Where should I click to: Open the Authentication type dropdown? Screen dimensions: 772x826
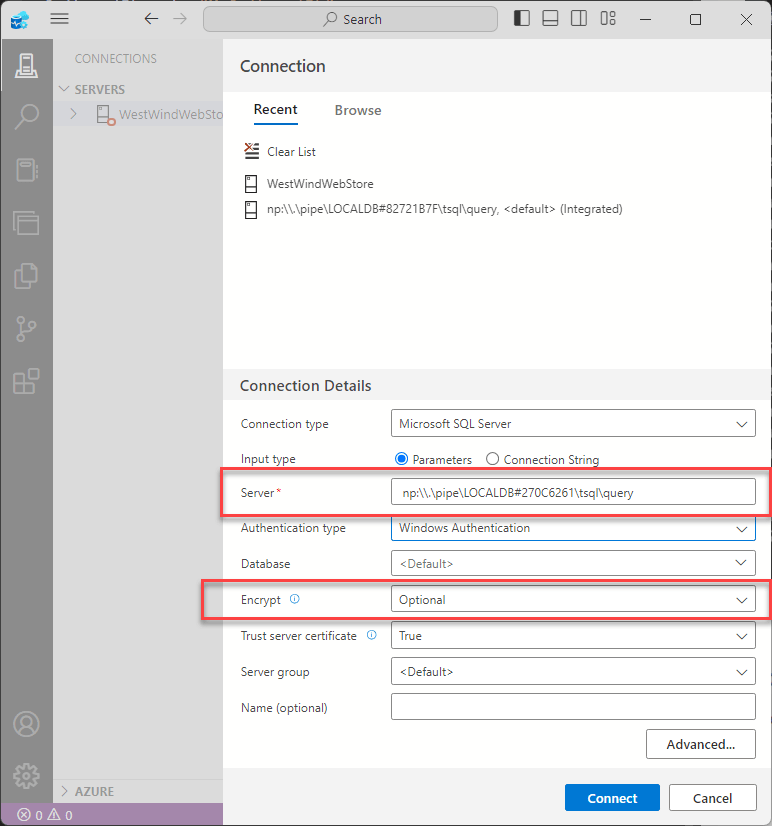[x=573, y=528]
